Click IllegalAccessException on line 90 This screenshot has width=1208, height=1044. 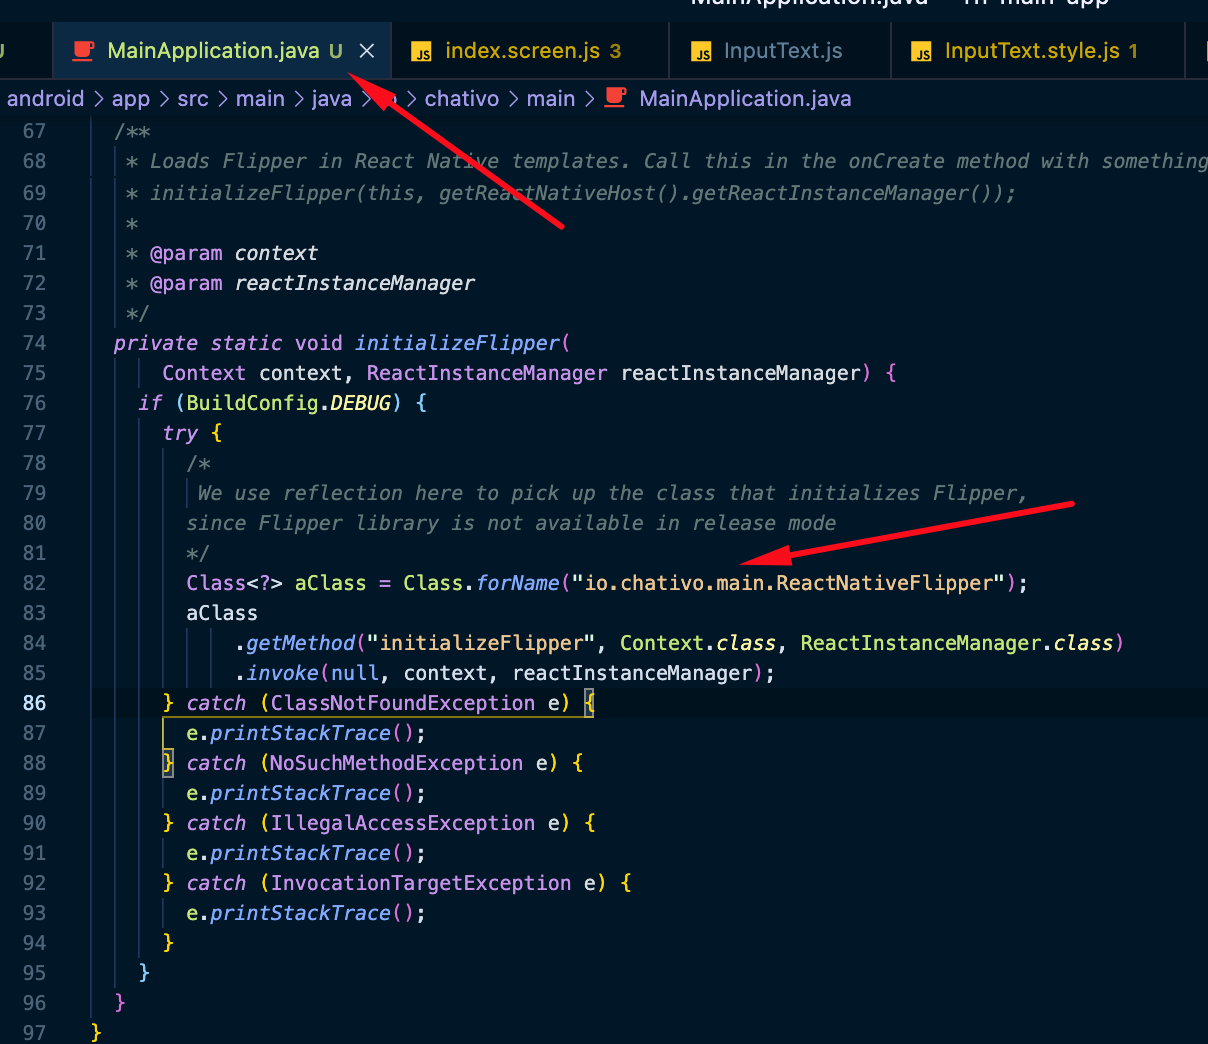(x=402, y=823)
